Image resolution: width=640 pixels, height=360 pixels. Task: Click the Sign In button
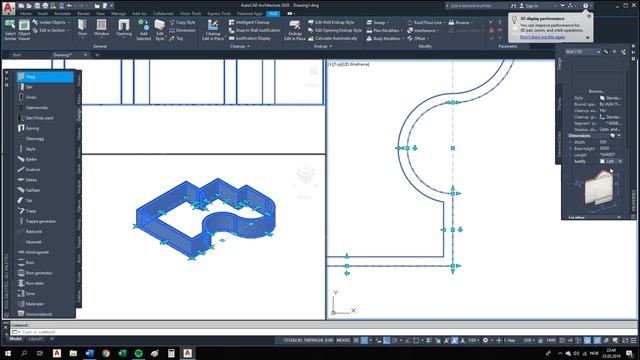coord(529,6)
